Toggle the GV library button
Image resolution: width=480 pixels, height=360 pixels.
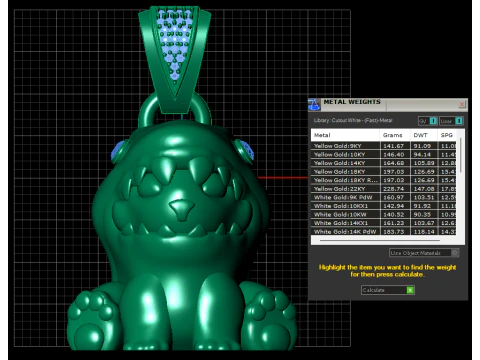[x=428, y=121]
